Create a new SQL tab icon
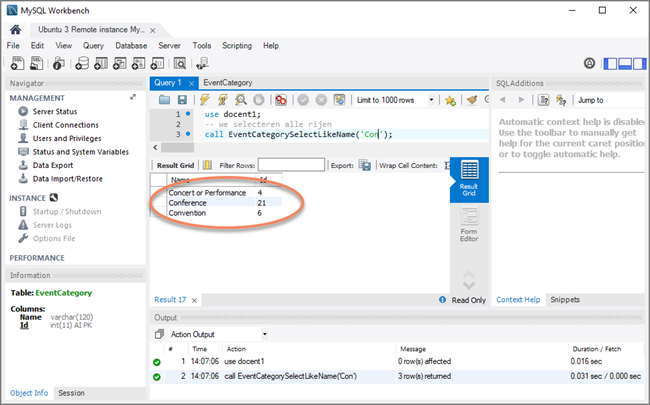Screen dimensions: 650x405 [x=17, y=63]
